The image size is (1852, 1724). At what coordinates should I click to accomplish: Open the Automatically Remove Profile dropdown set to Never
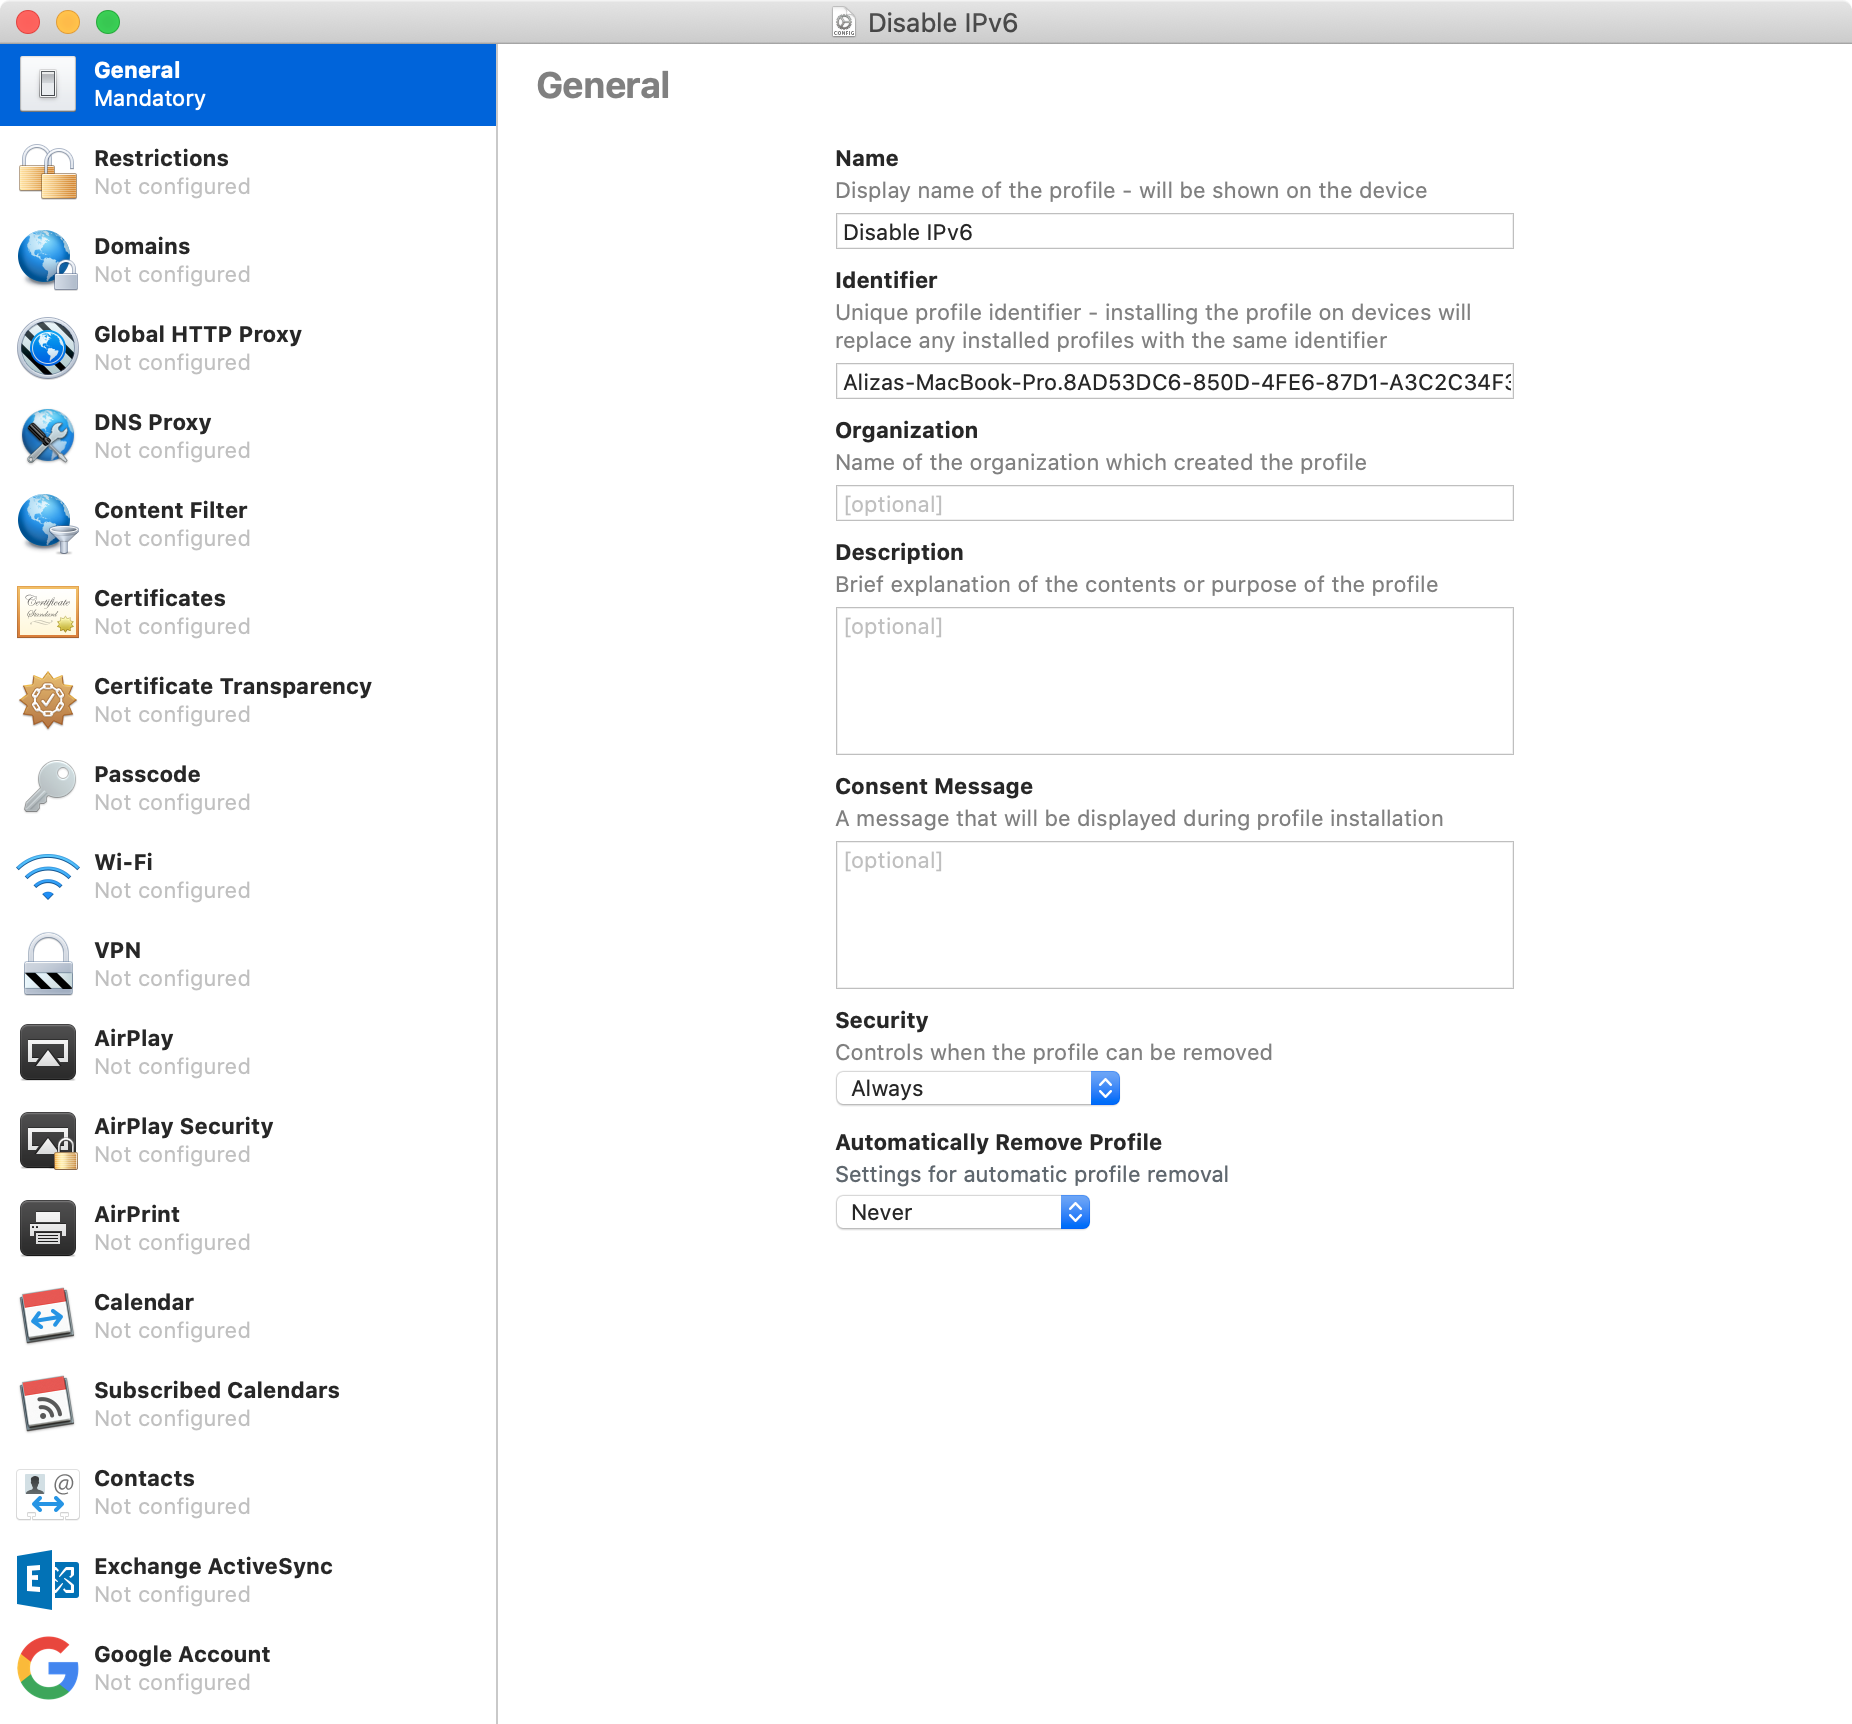click(962, 1212)
